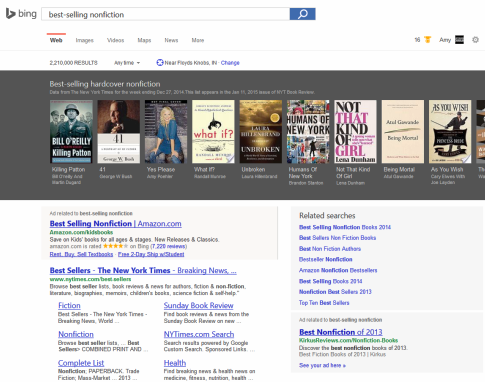Click the Yes Please title text

pos(161,170)
